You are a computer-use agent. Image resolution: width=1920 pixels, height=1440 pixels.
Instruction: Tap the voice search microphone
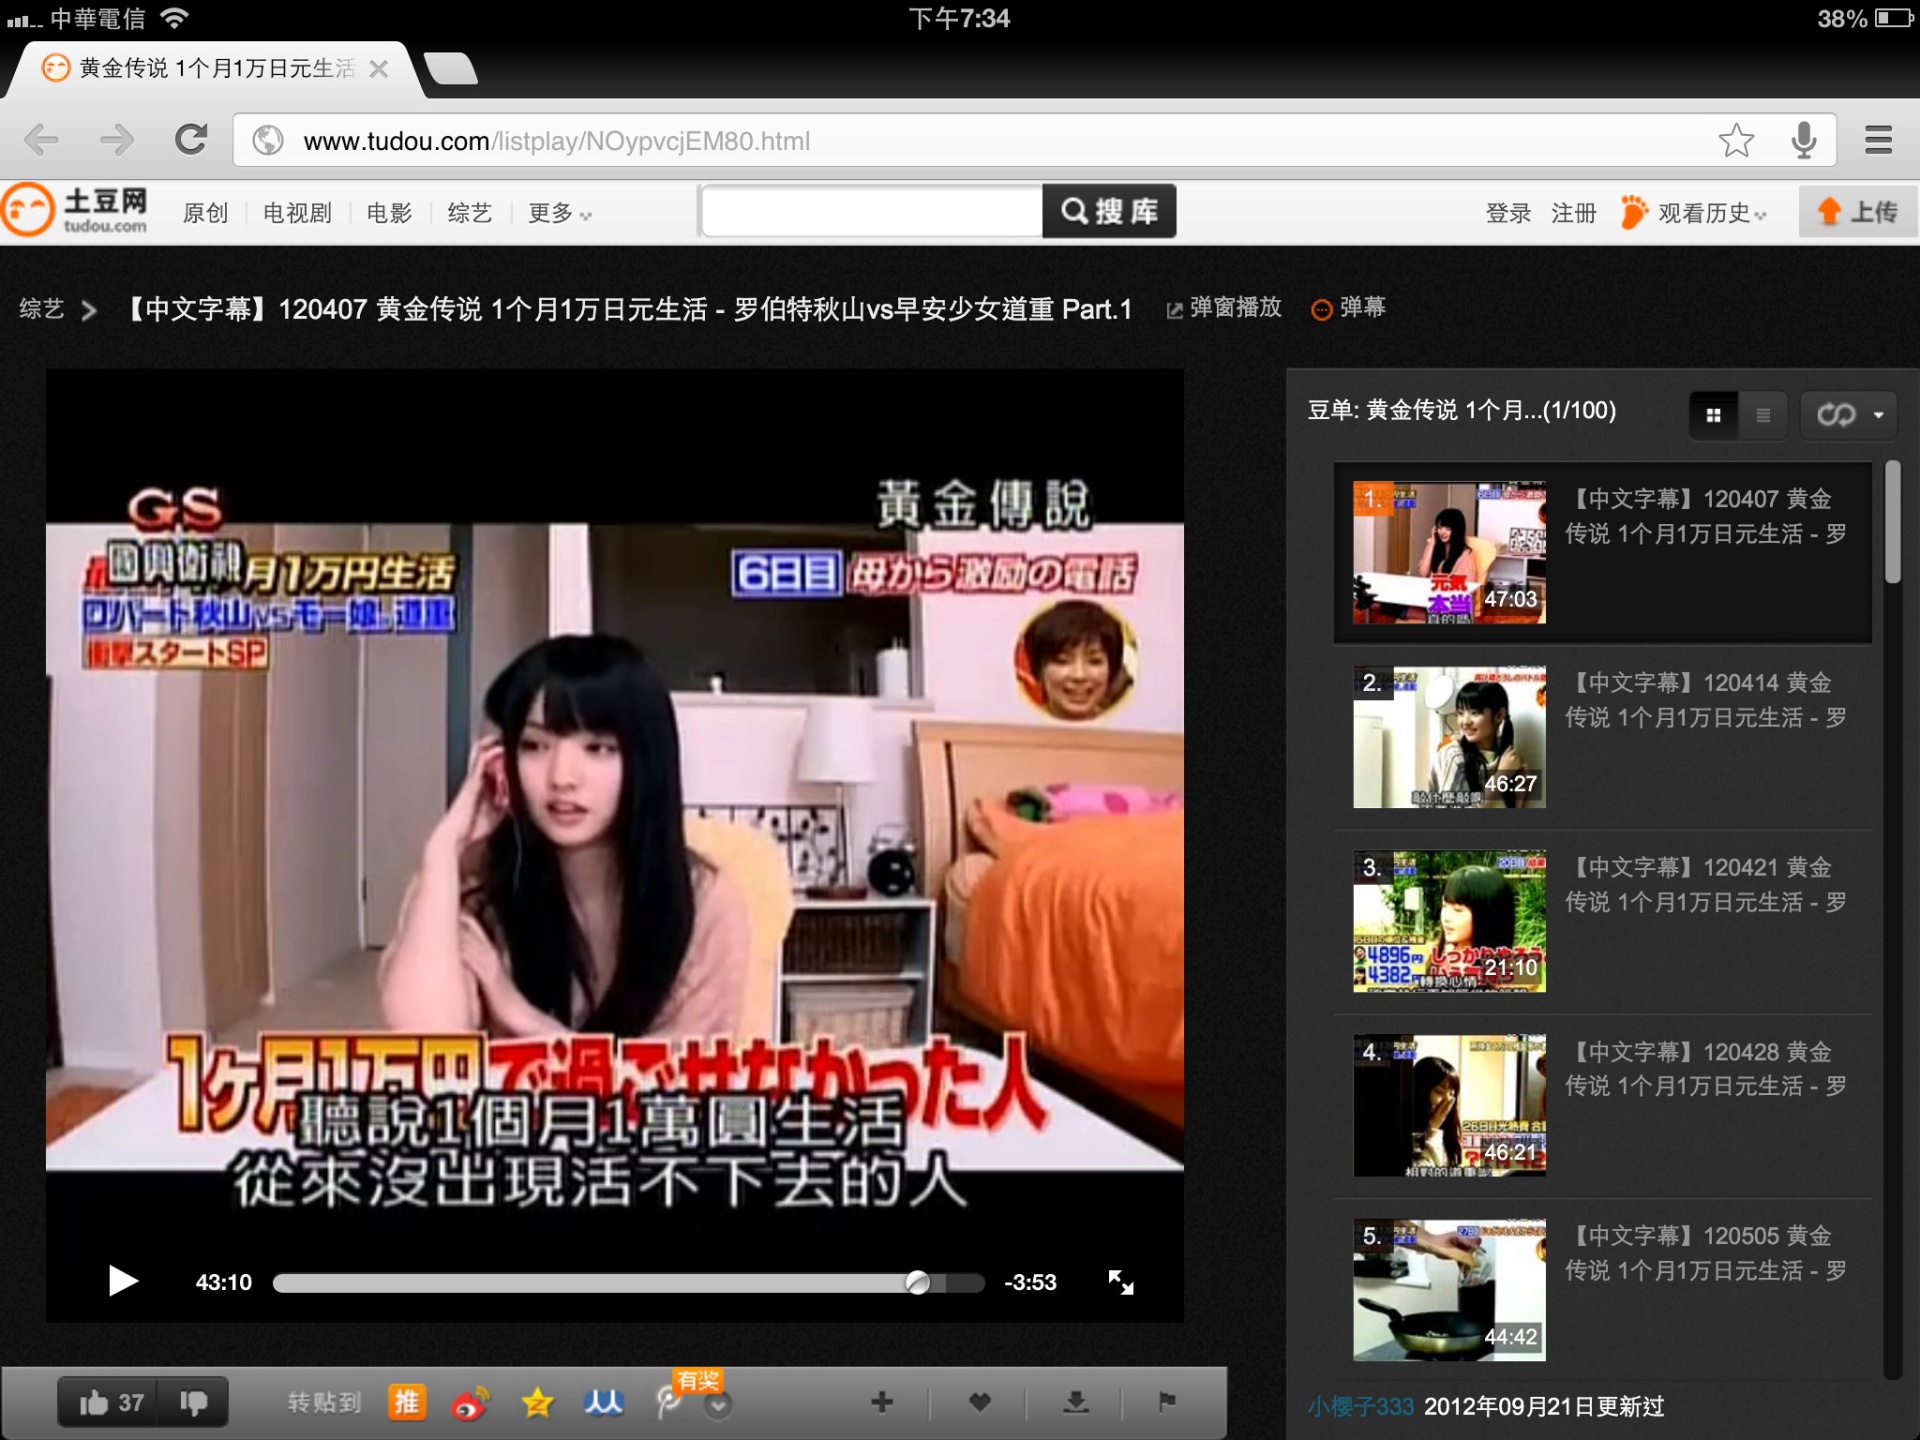[1804, 140]
